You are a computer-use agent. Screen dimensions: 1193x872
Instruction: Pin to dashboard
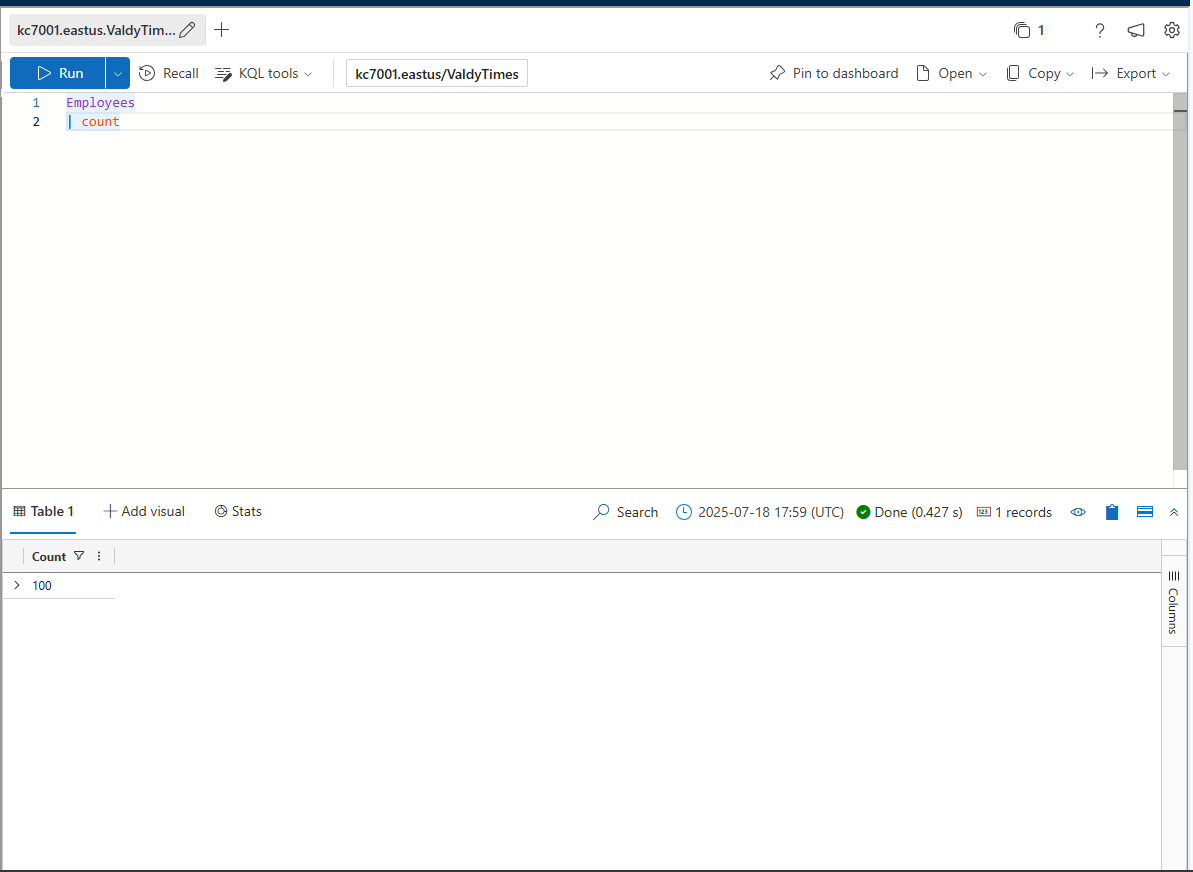point(833,73)
